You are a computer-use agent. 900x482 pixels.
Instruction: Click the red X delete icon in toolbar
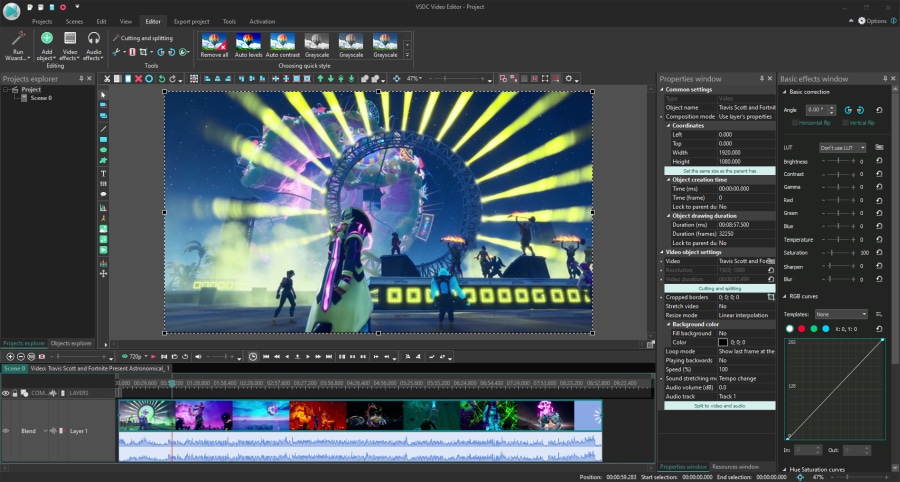coord(138,79)
